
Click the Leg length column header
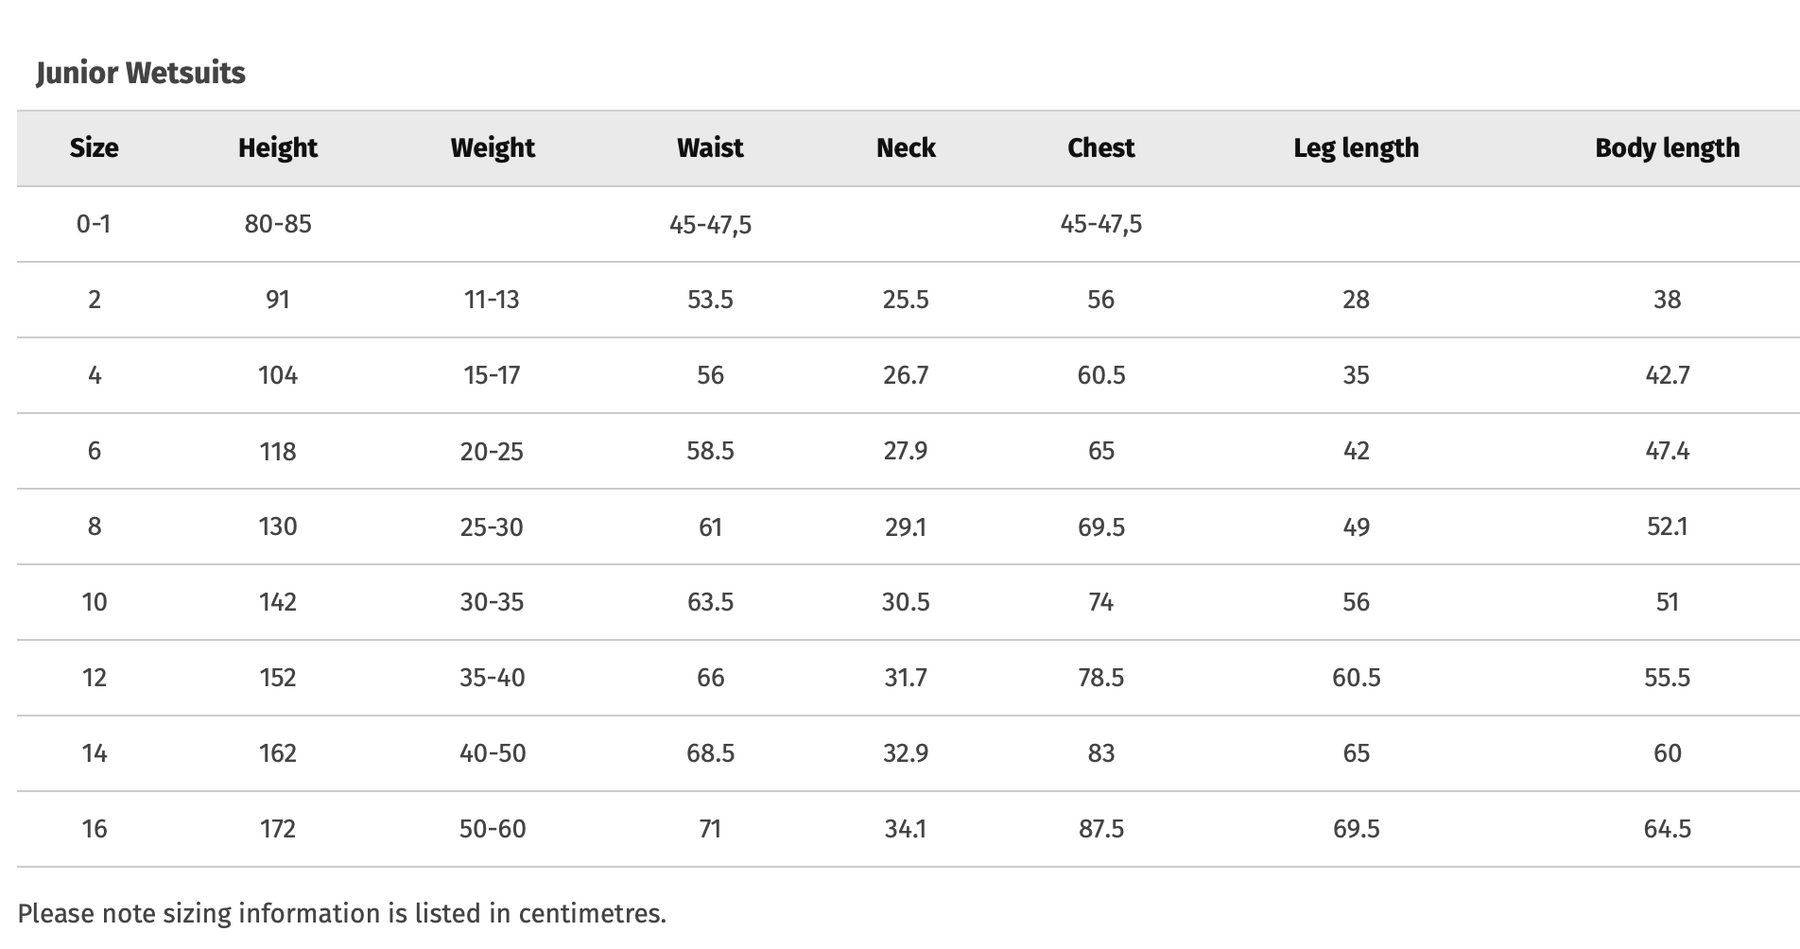point(1356,148)
